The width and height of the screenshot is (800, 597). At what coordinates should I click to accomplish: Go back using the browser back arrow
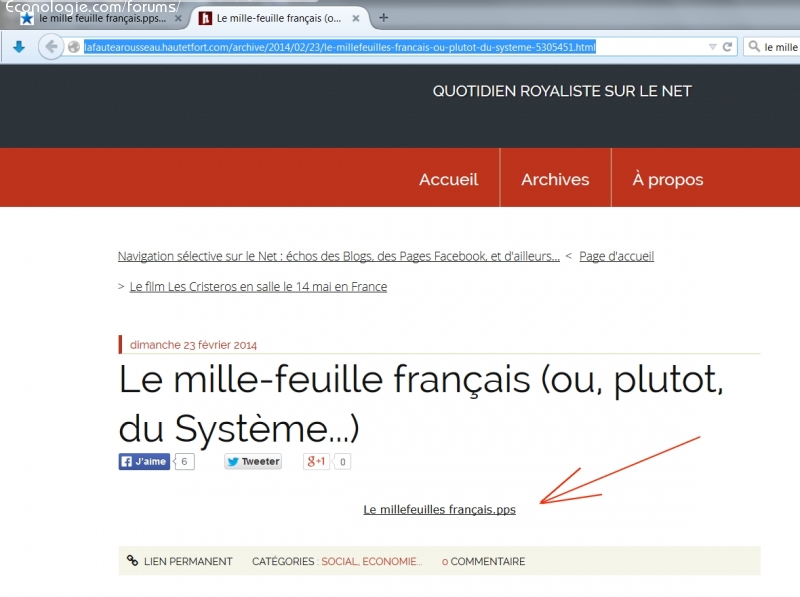50,47
